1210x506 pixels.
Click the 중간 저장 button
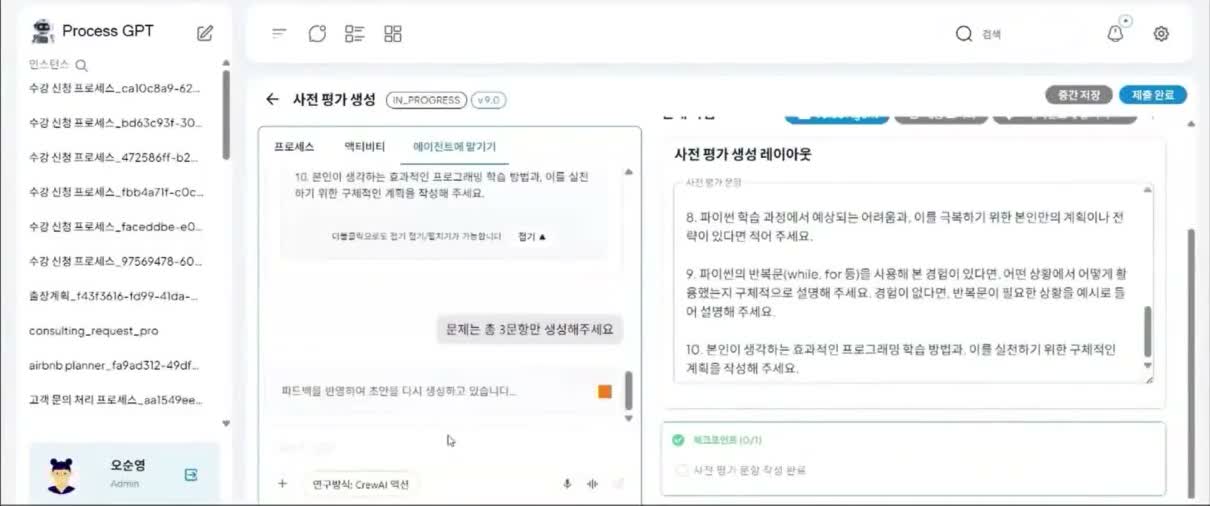[x=1079, y=95]
